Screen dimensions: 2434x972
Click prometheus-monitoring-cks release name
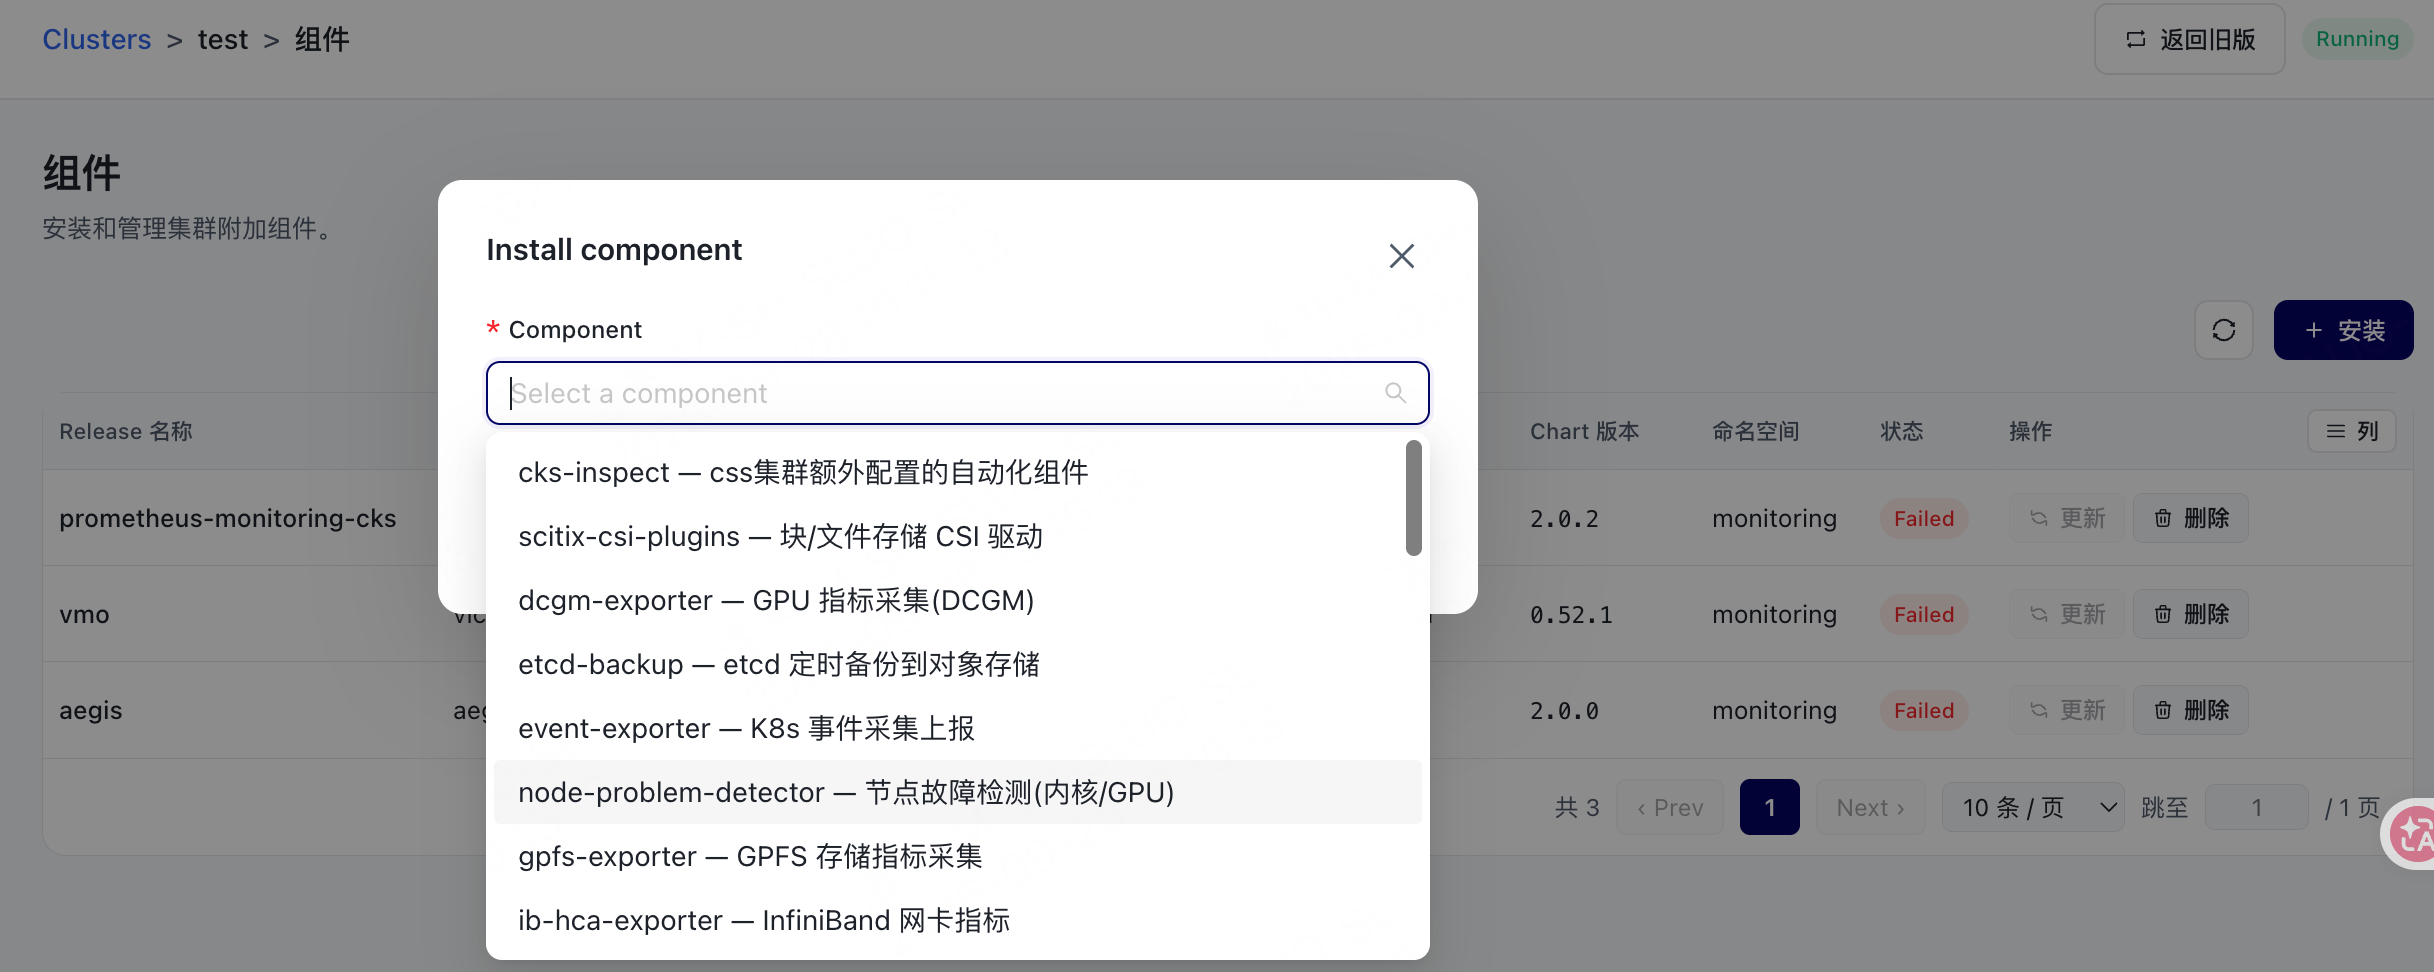[228, 518]
